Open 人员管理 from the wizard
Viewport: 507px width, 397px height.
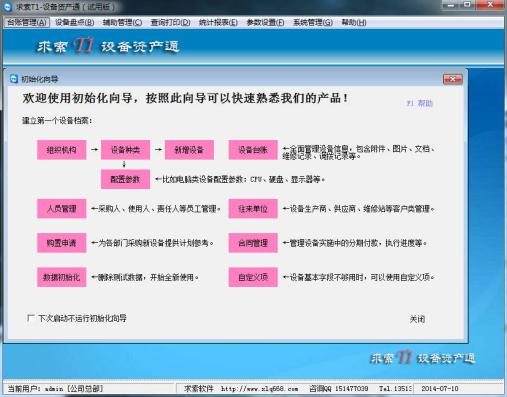(x=62, y=209)
